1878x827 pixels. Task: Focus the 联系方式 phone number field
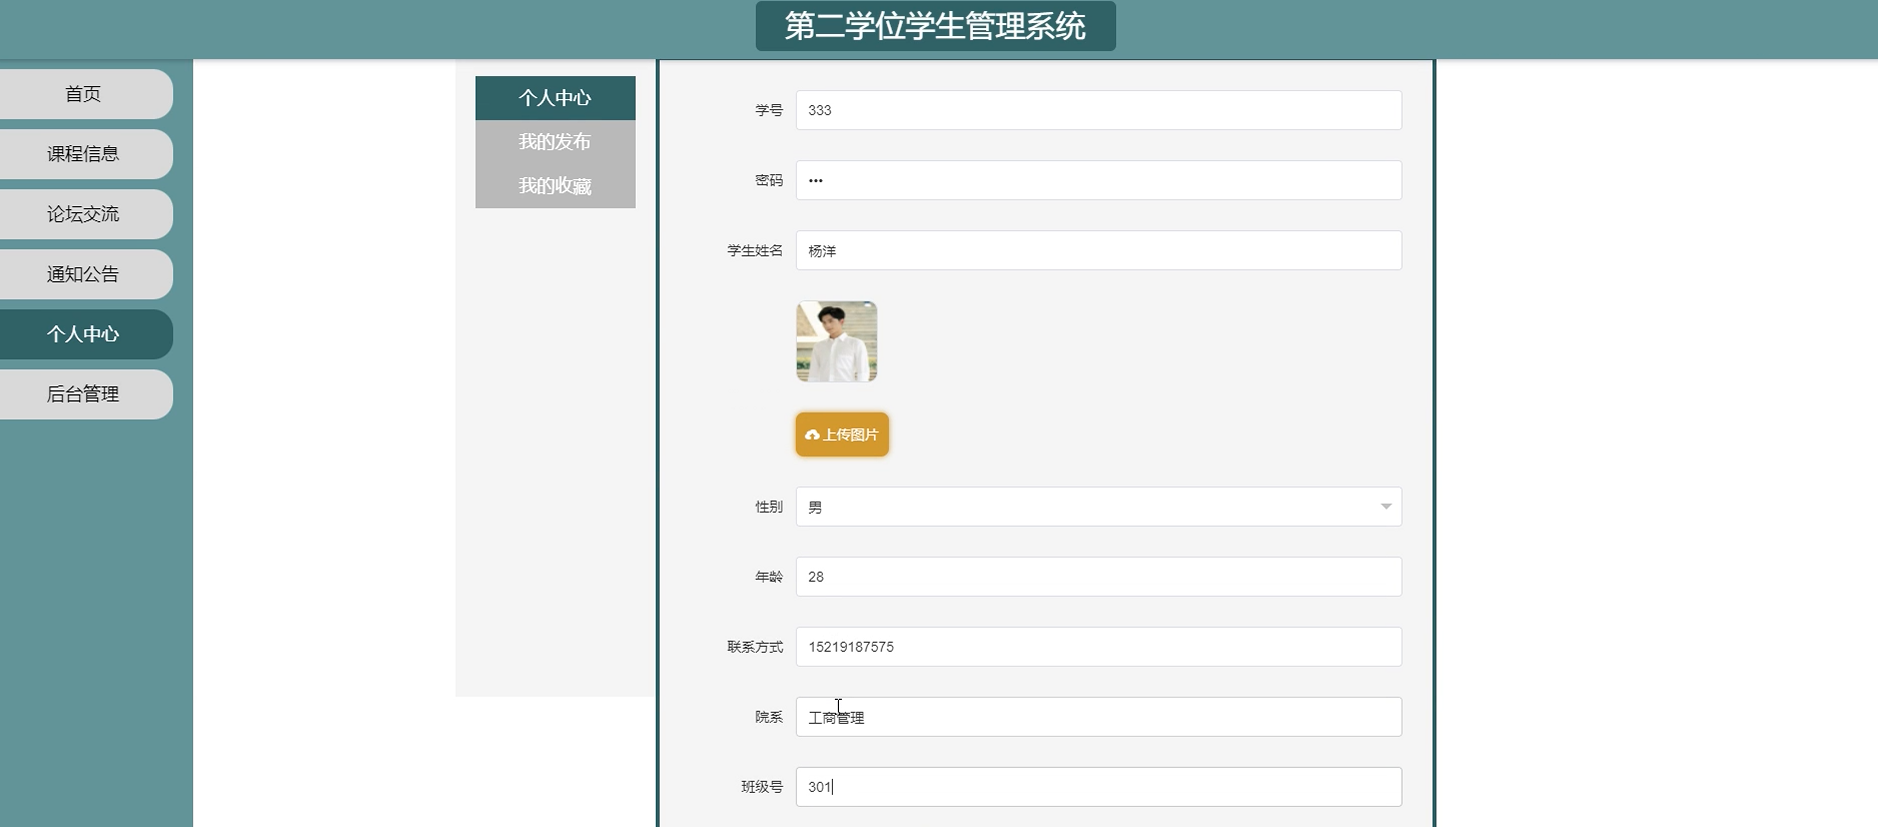(1098, 647)
